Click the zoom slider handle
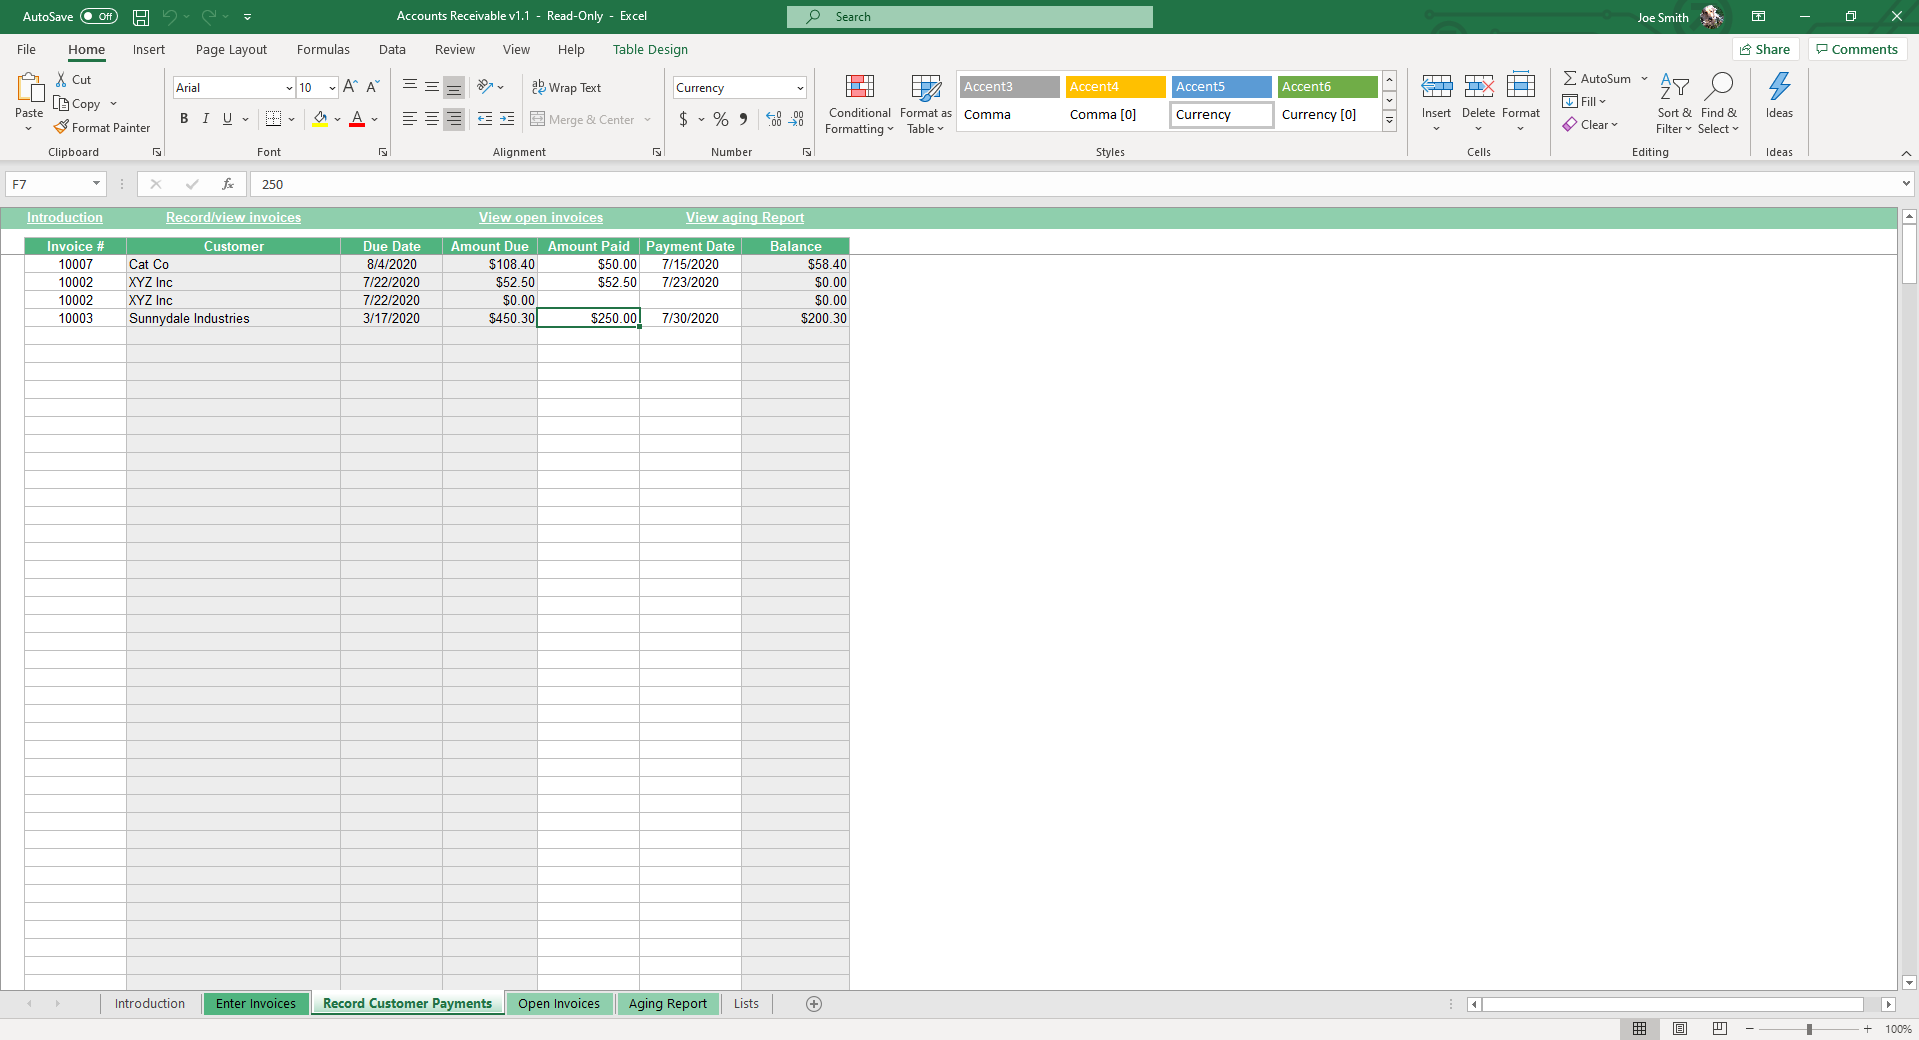 [1809, 1029]
